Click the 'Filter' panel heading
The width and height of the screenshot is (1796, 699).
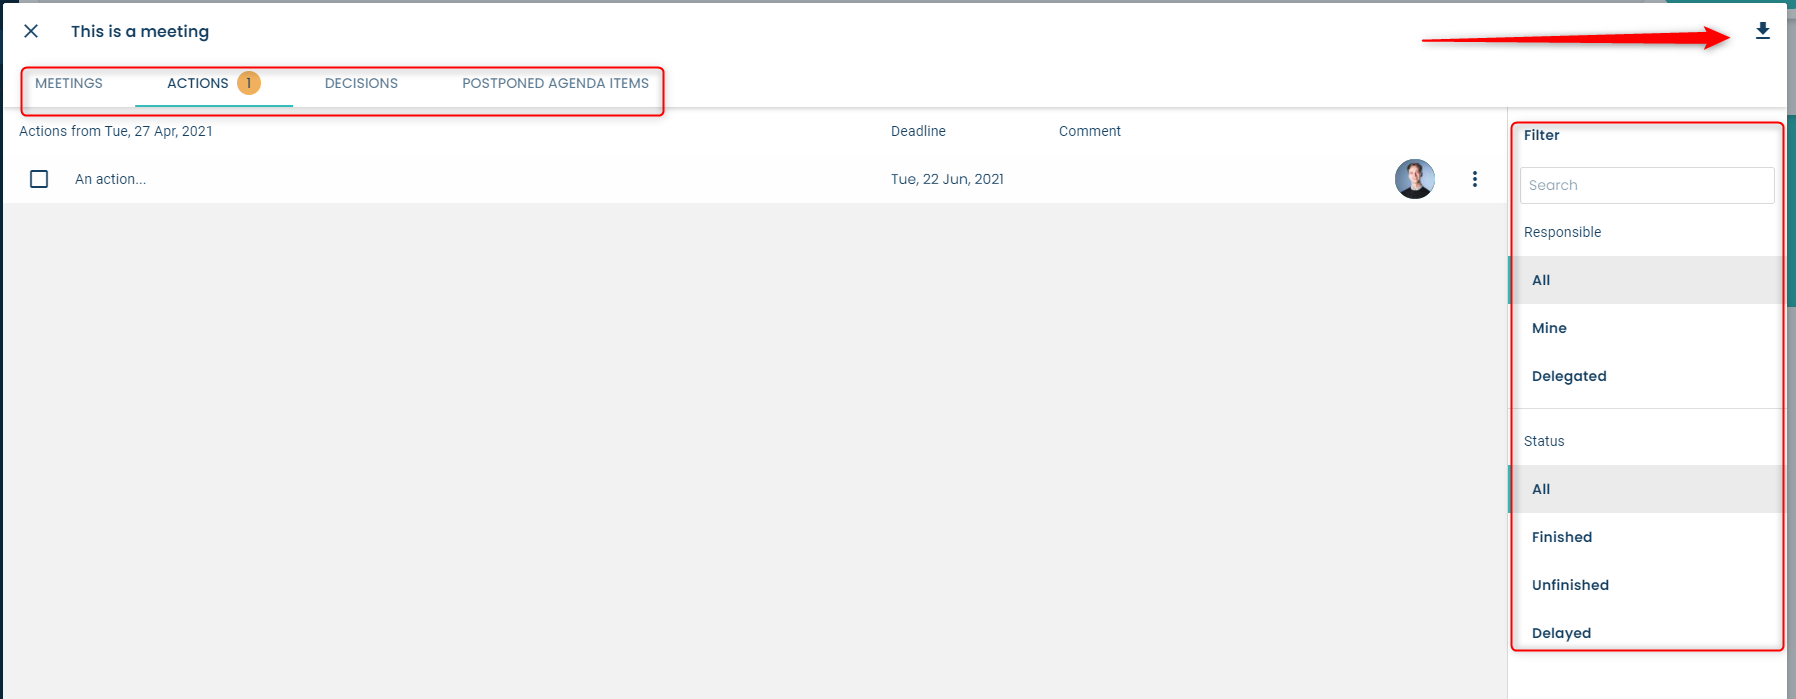click(1541, 135)
